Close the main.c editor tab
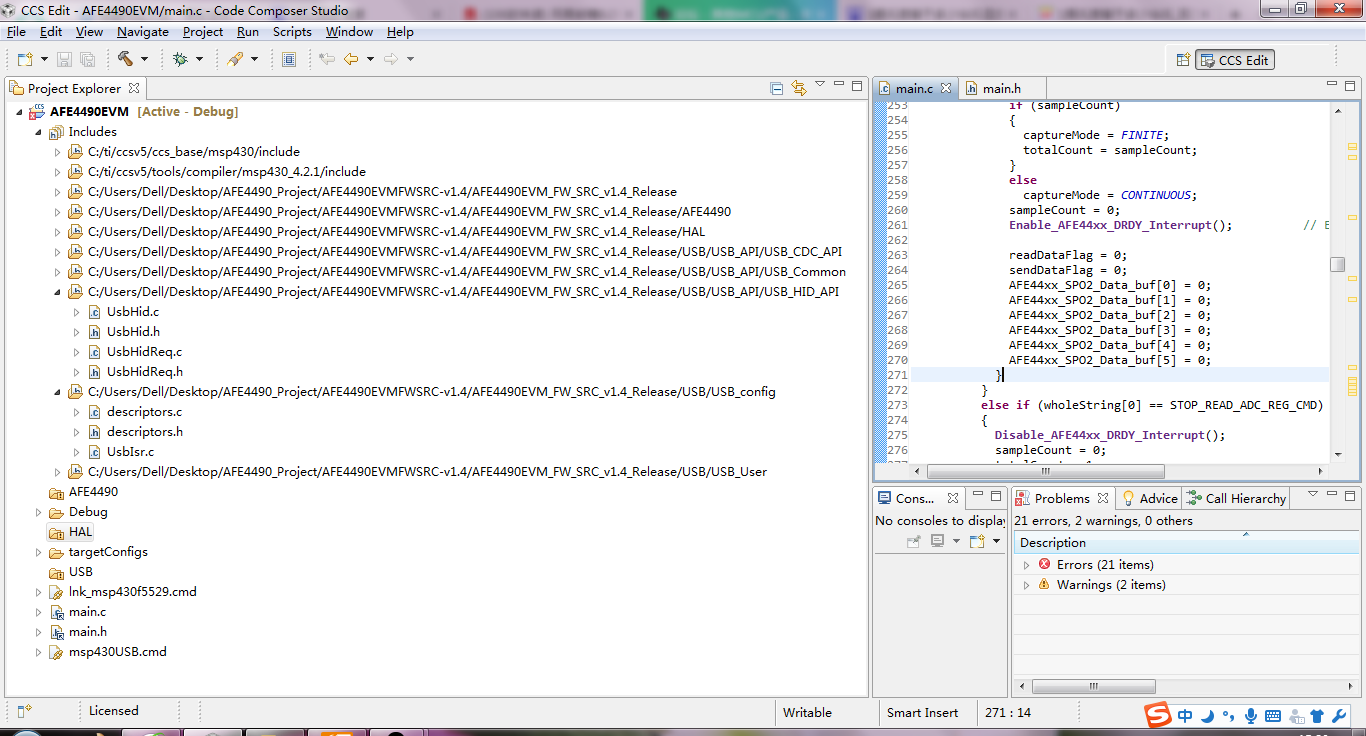This screenshot has height=736, width=1366. pyautogui.click(x=947, y=88)
